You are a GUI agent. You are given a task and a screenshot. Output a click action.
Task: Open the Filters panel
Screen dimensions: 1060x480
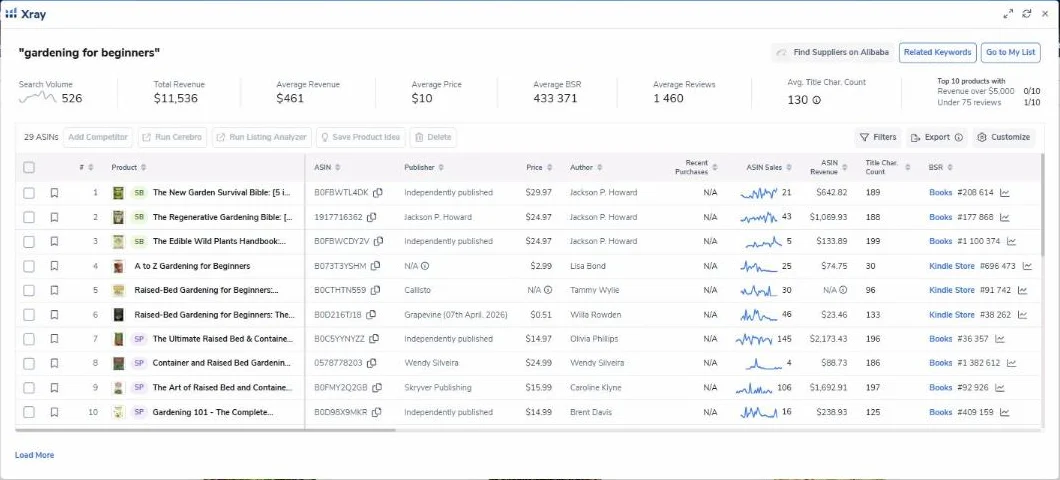tap(877, 137)
